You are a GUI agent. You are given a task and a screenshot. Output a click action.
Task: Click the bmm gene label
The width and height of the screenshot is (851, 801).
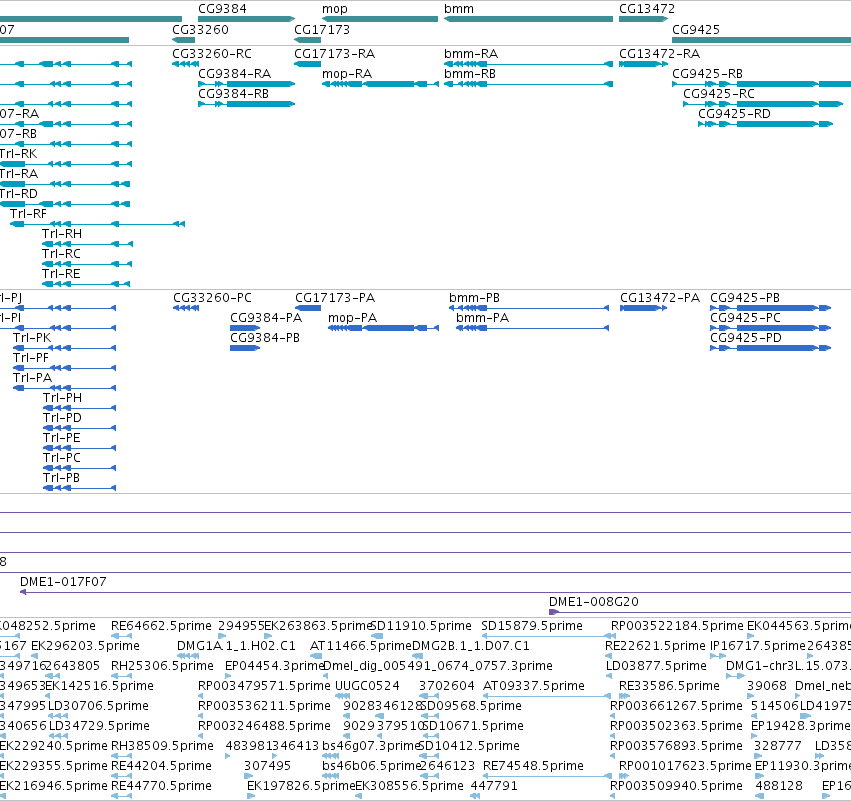click(459, 9)
